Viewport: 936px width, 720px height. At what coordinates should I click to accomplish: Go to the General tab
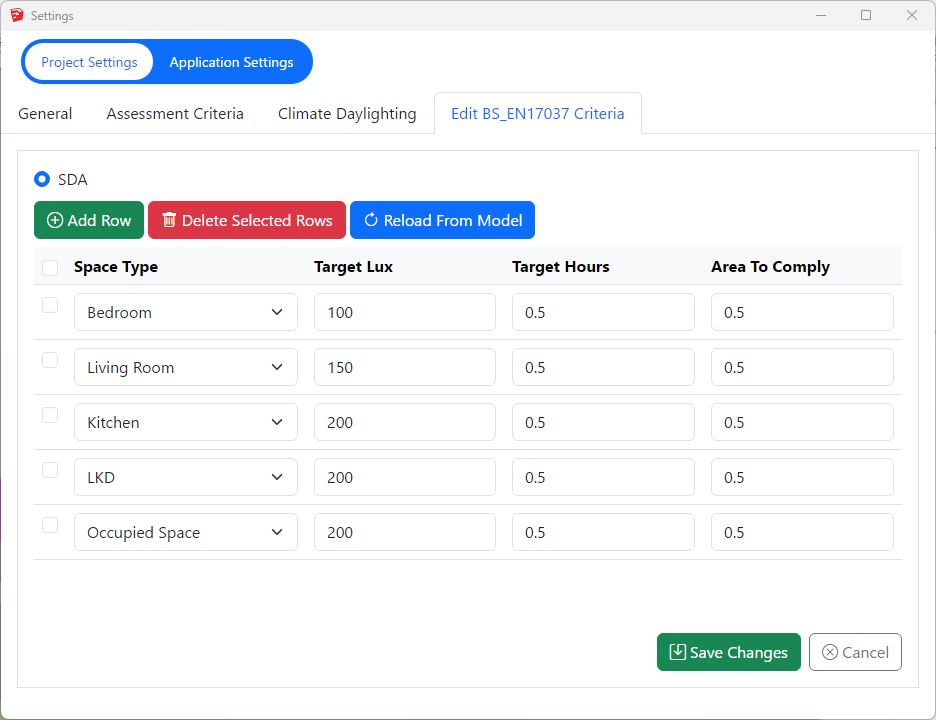[45, 114]
